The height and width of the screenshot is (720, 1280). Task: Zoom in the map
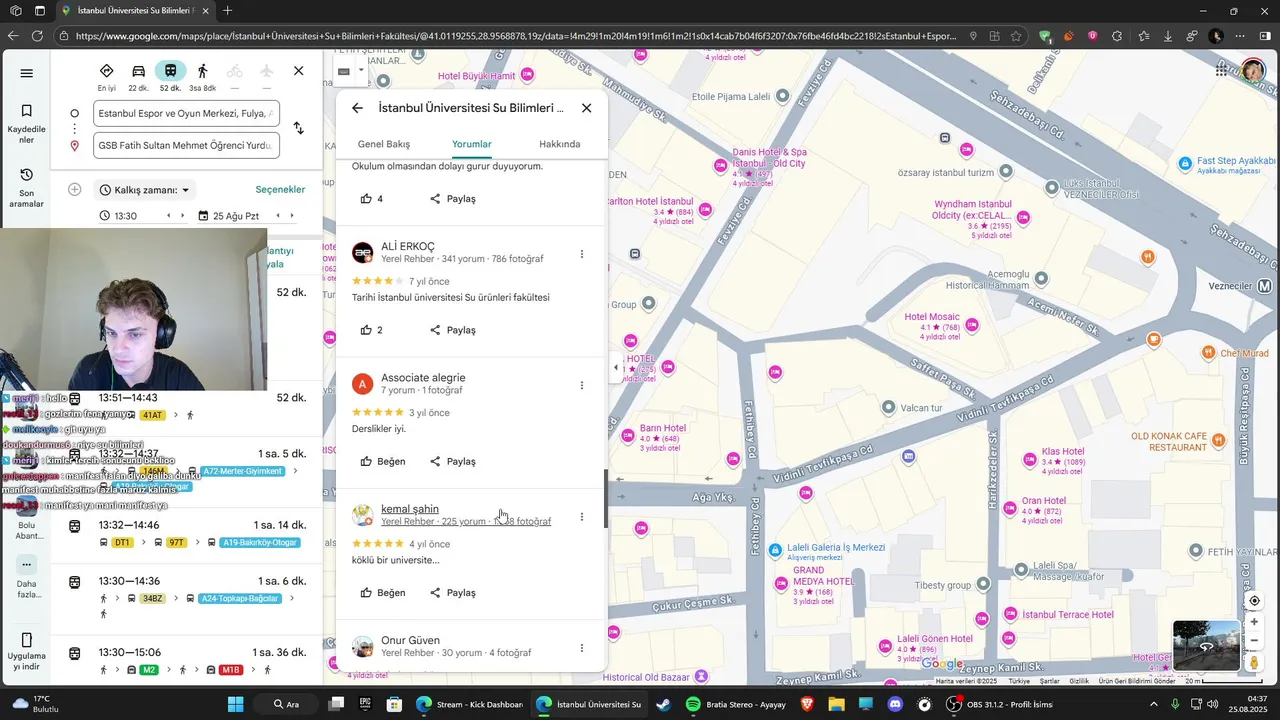(x=1254, y=622)
